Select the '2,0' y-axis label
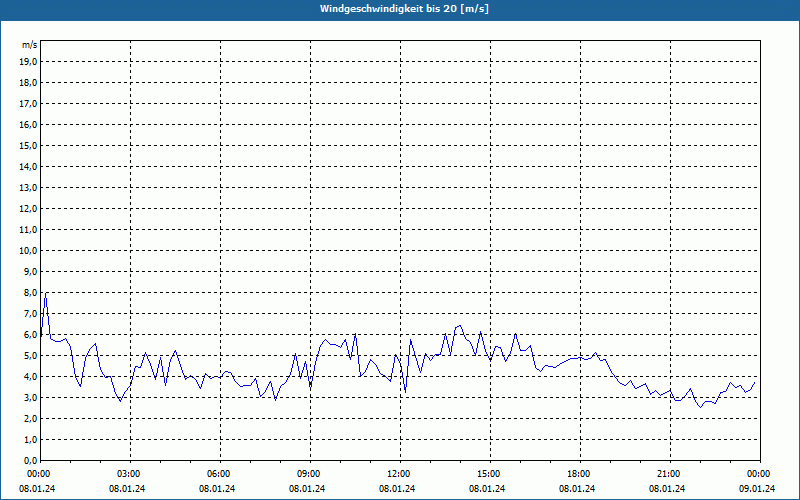This screenshot has height=500, width=800. [x=30, y=418]
